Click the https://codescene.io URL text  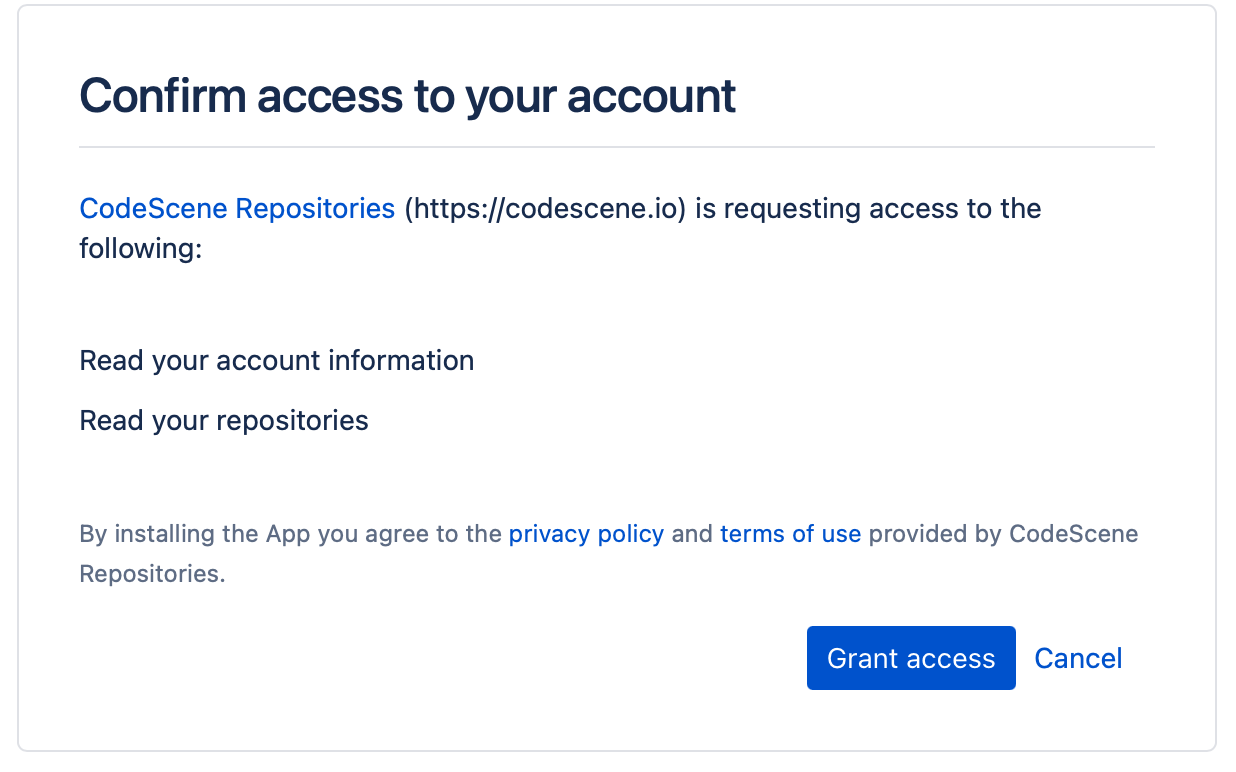coord(545,208)
